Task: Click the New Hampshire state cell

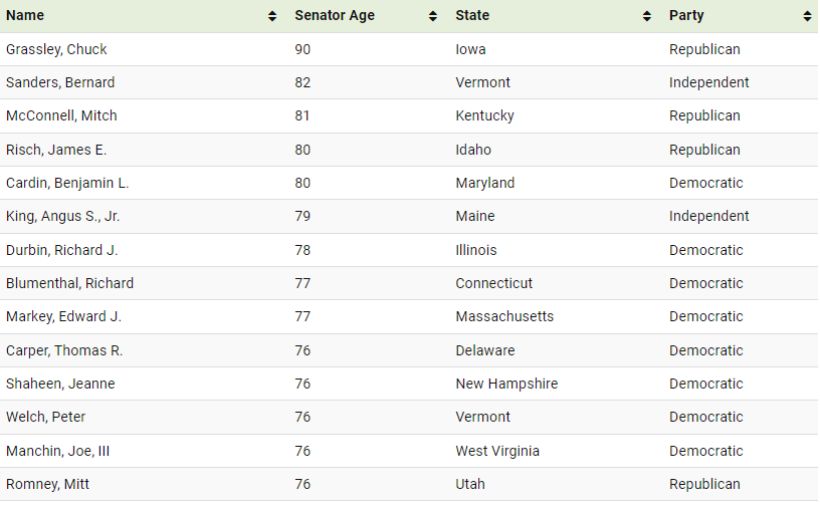Action: point(506,384)
